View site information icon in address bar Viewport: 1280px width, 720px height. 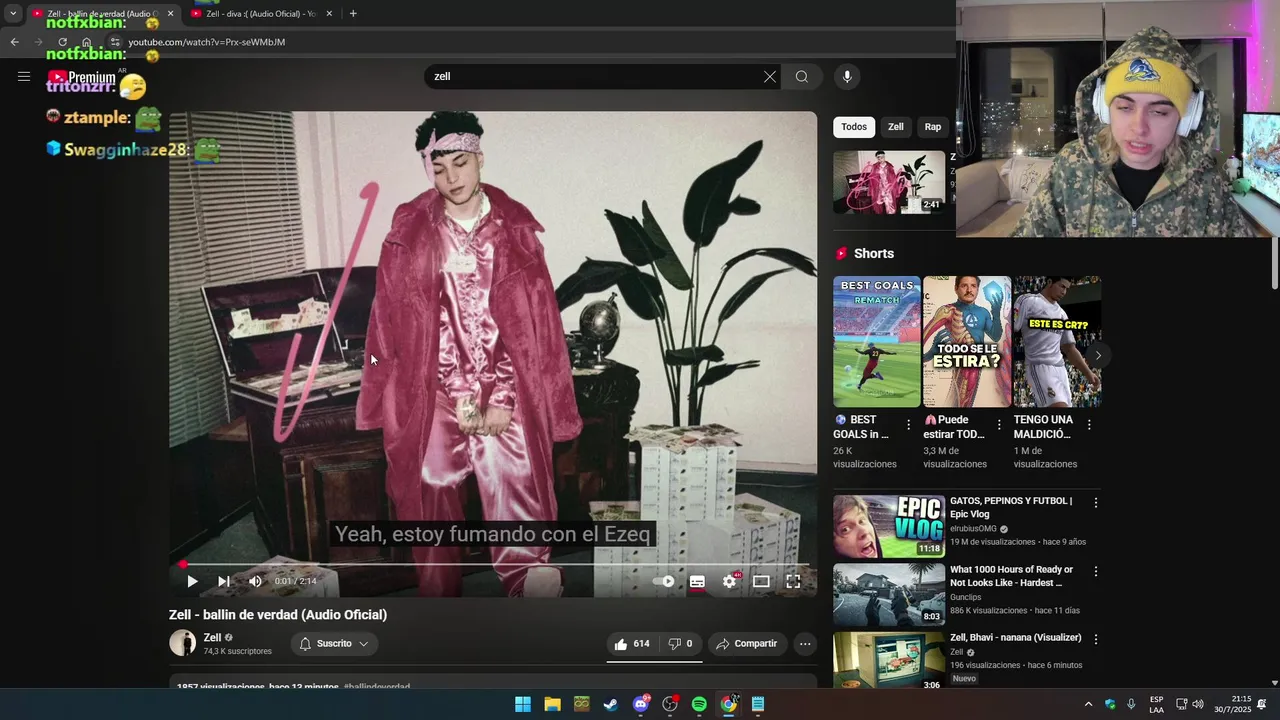coord(114,42)
